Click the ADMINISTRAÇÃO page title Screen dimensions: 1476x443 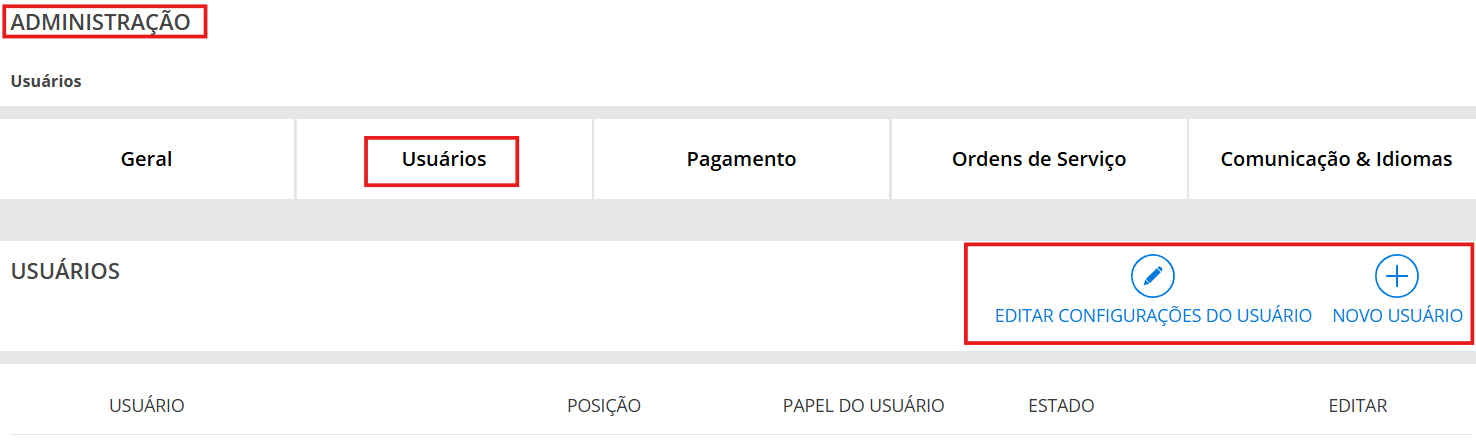[101, 22]
